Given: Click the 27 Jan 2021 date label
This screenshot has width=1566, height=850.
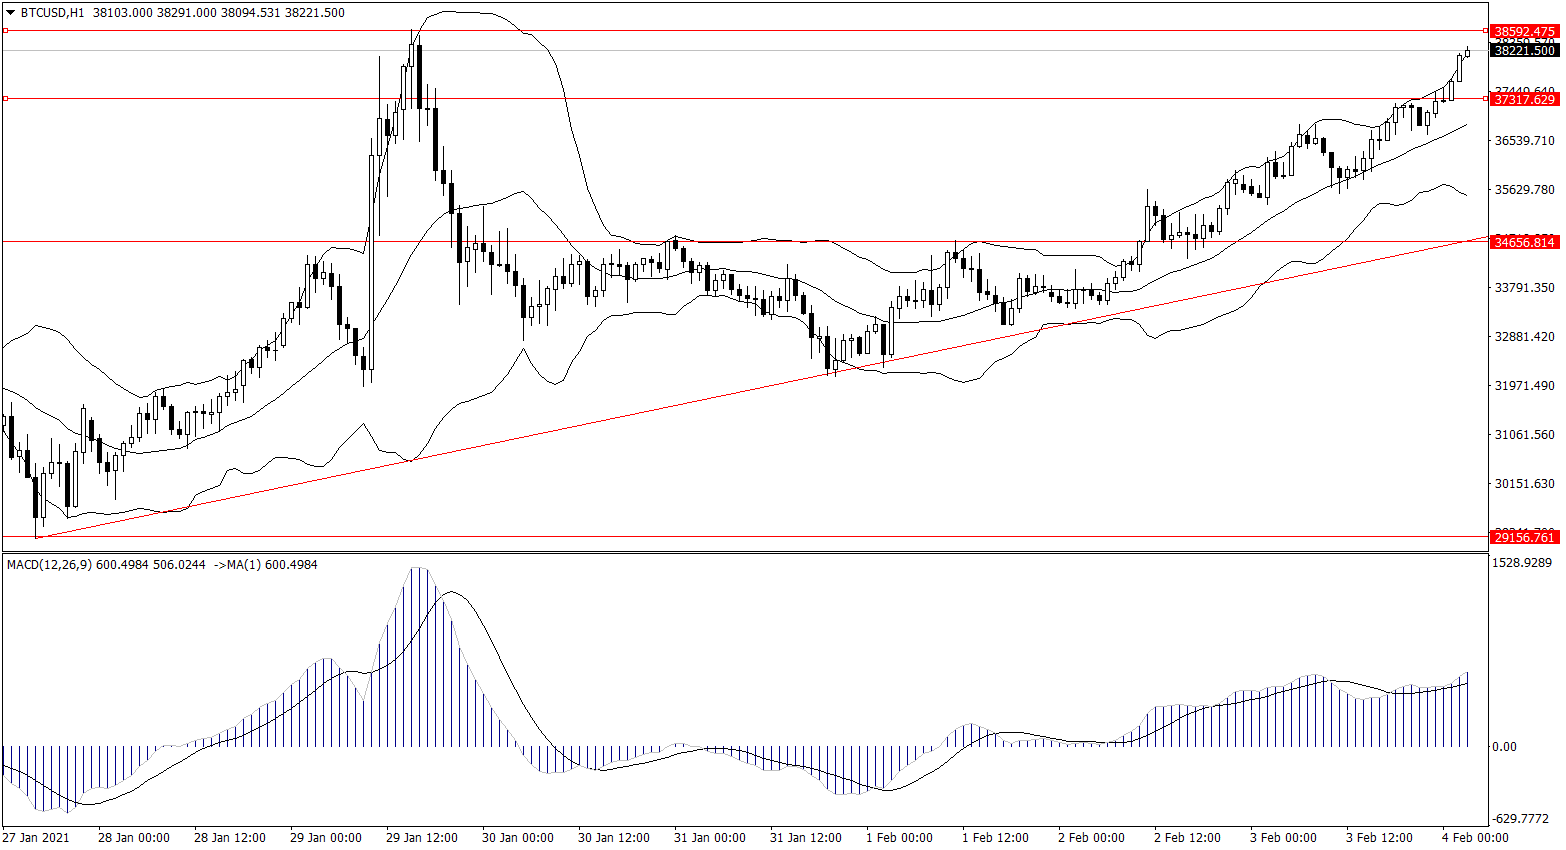Looking at the screenshot, I should pyautogui.click(x=36, y=838).
